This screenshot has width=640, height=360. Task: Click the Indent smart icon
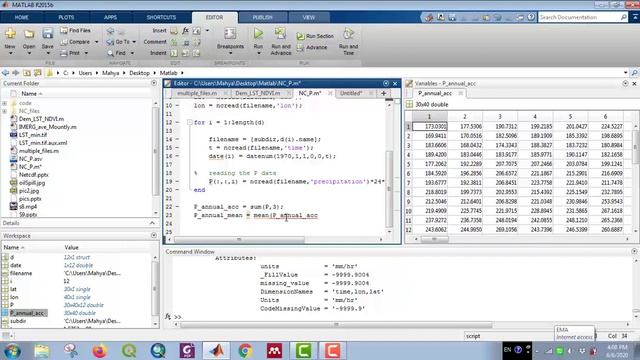pyautogui.click(x=174, y=53)
